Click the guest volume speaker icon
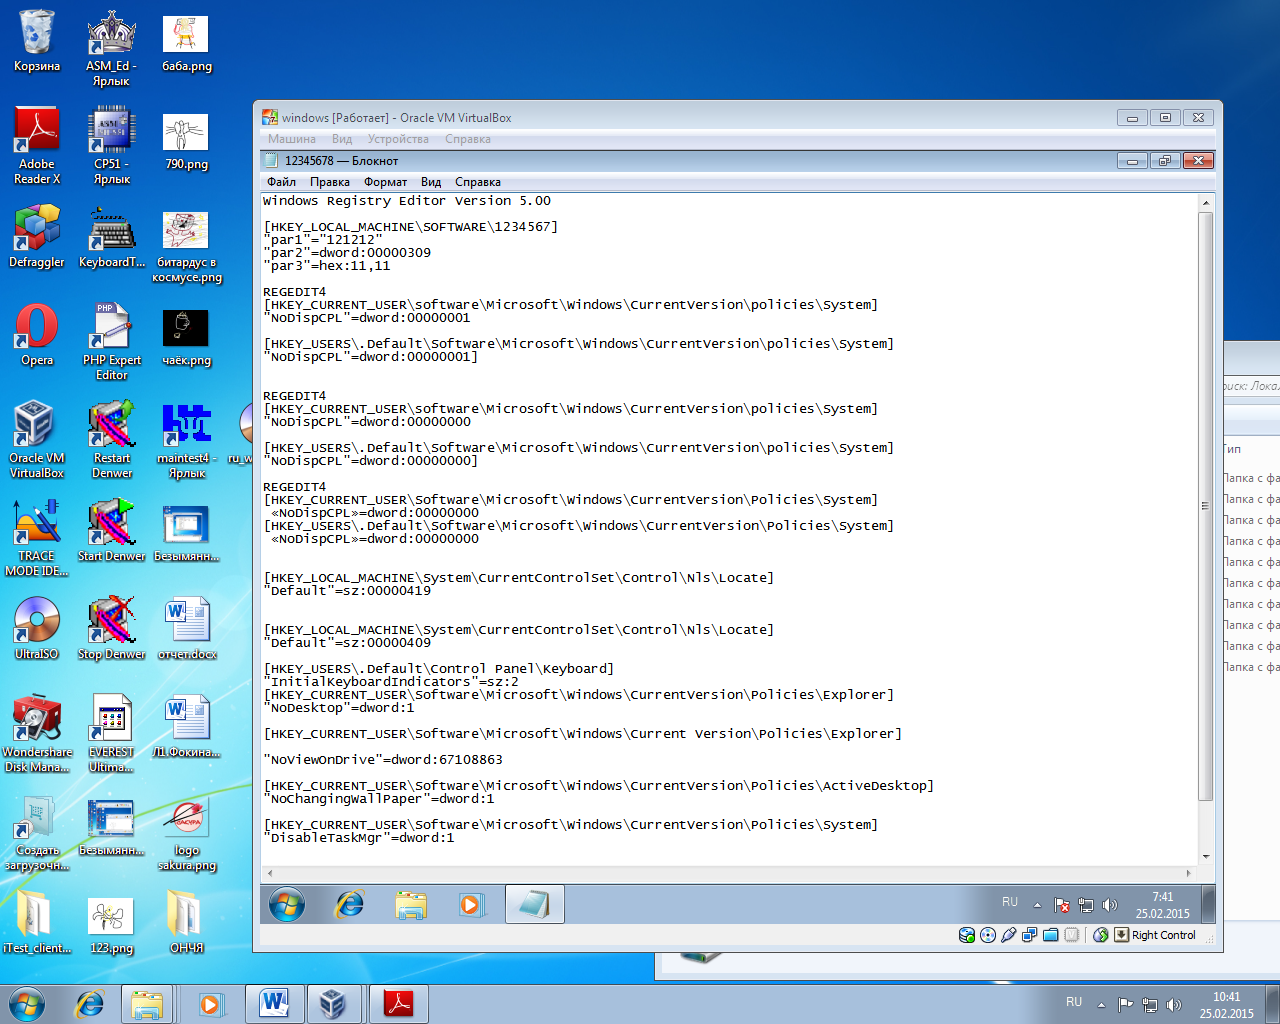1280x1024 pixels. [x=1110, y=905]
